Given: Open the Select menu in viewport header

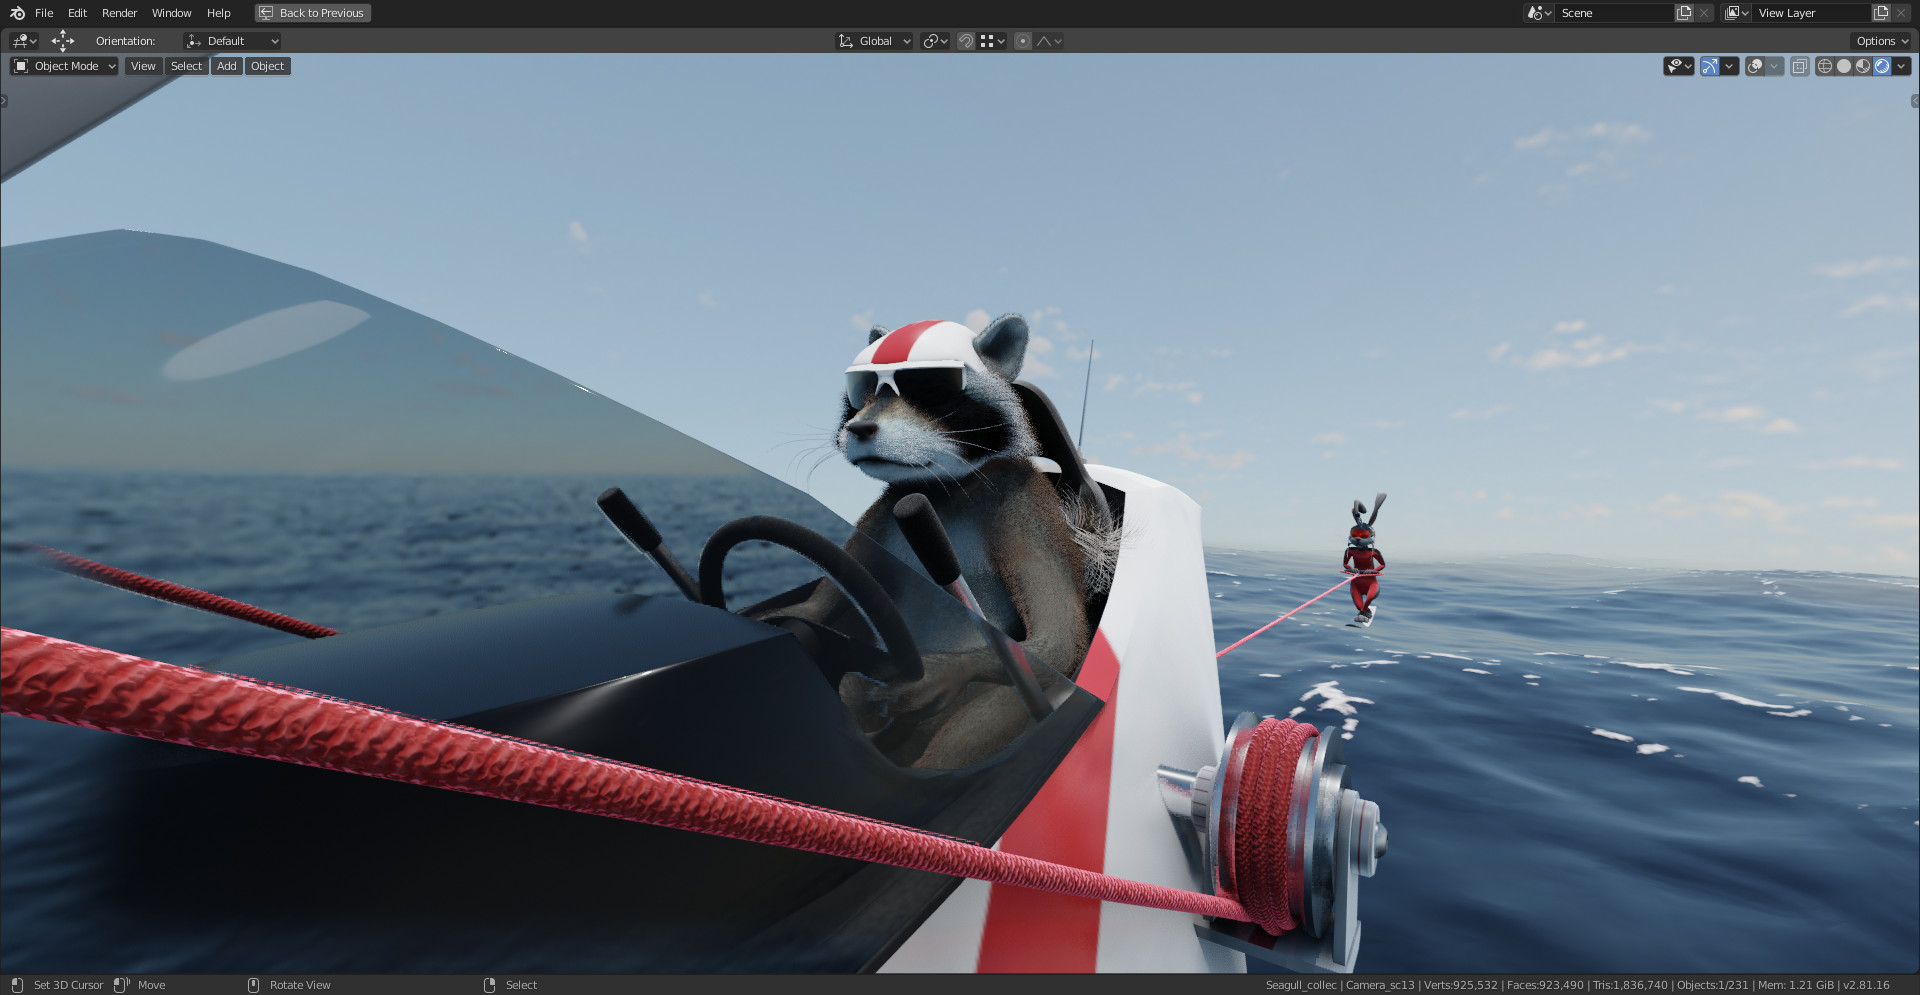Looking at the screenshot, I should point(186,66).
